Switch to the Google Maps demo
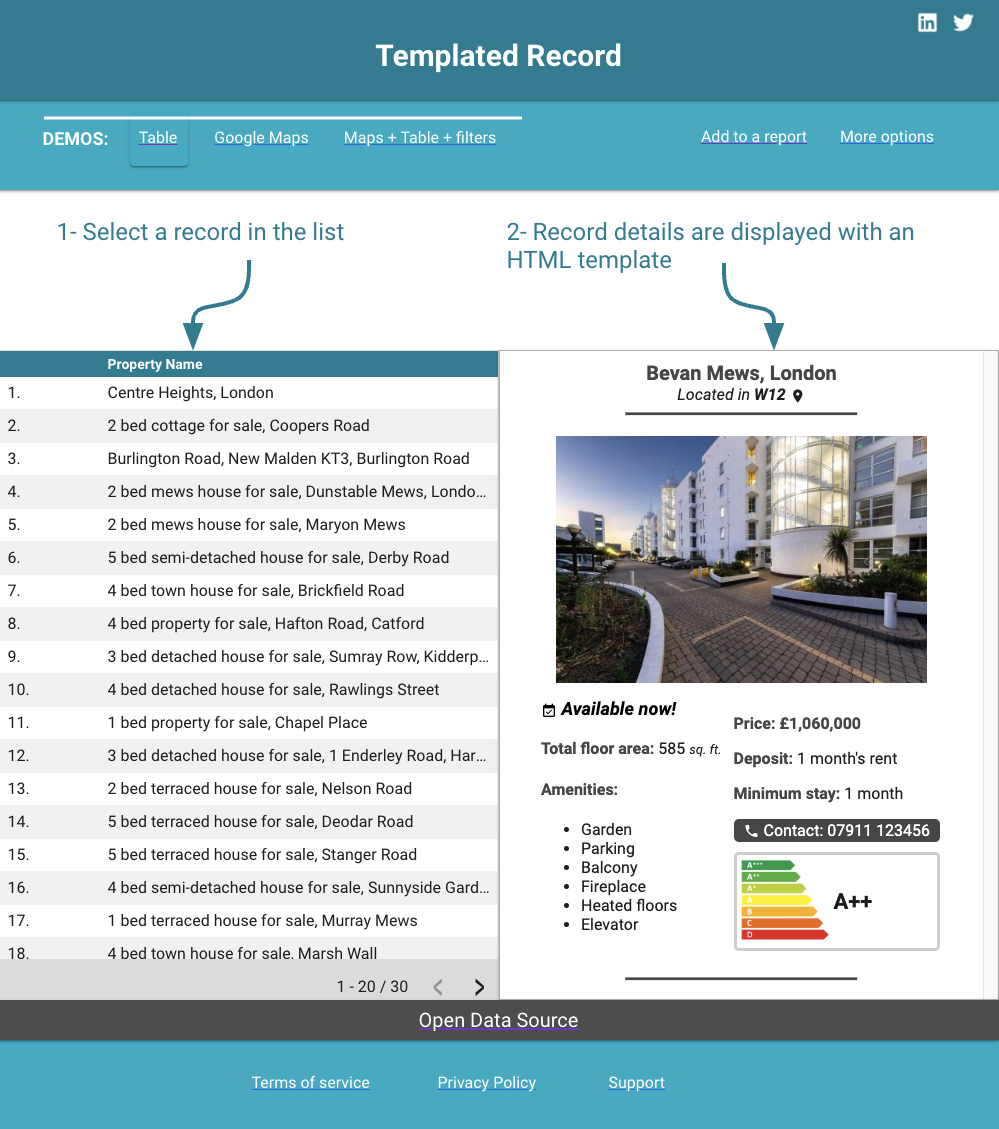 261,138
